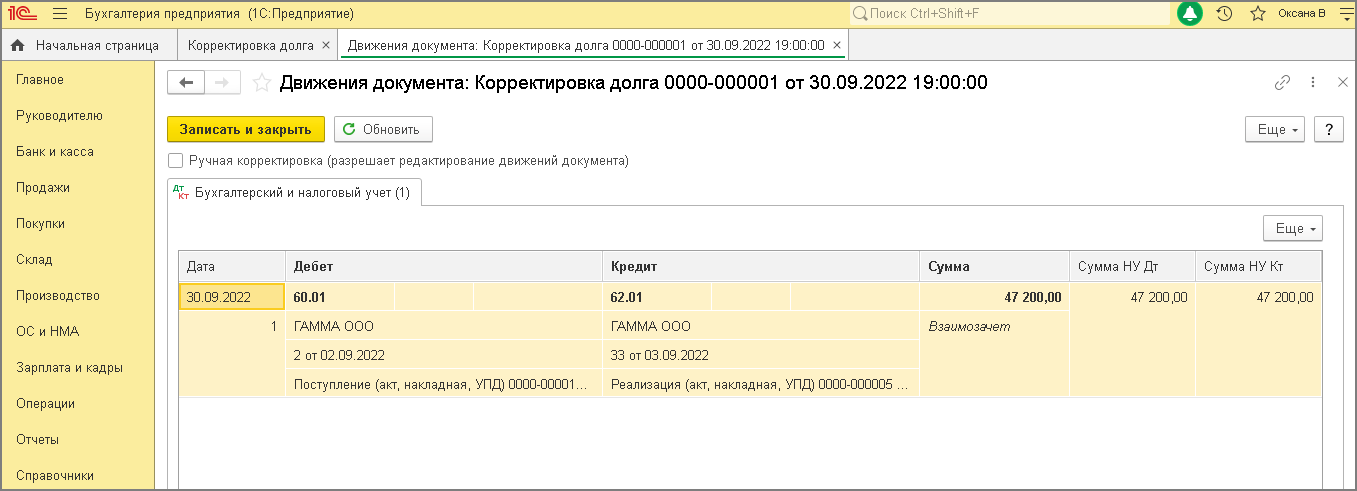The width and height of the screenshot is (1357, 491).
Task: Open the Банк и касса section
Action: click(55, 151)
